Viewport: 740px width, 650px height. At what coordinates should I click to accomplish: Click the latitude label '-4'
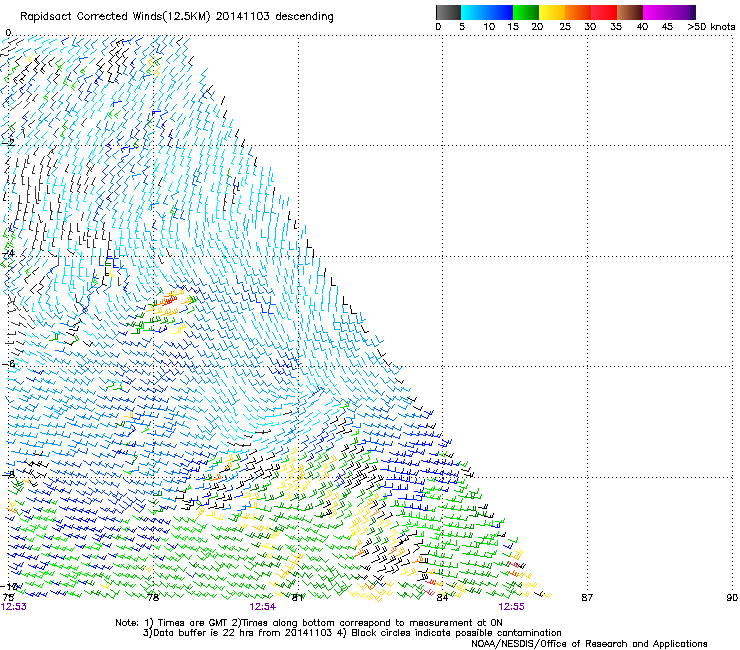tap(8, 253)
